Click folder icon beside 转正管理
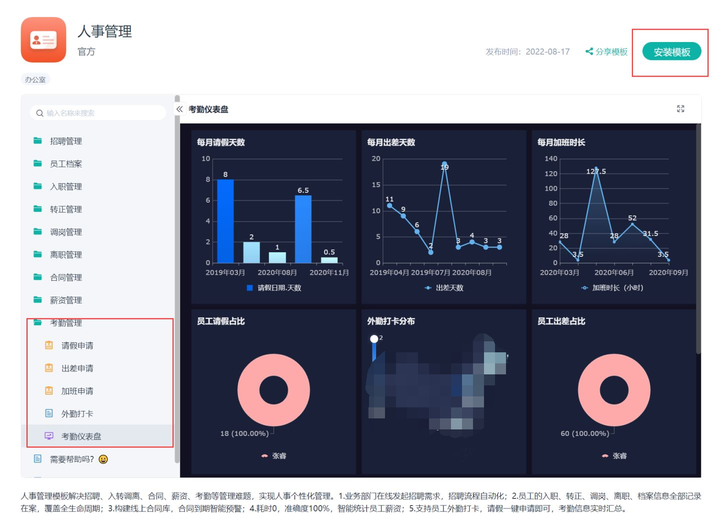 pos(38,209)
